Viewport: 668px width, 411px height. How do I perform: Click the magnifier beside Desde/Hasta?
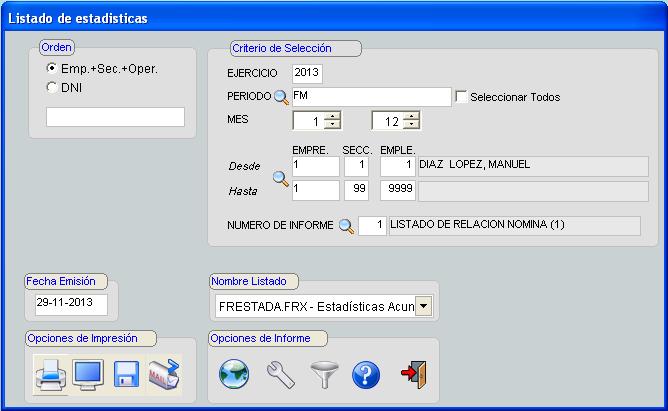(281, 178)
